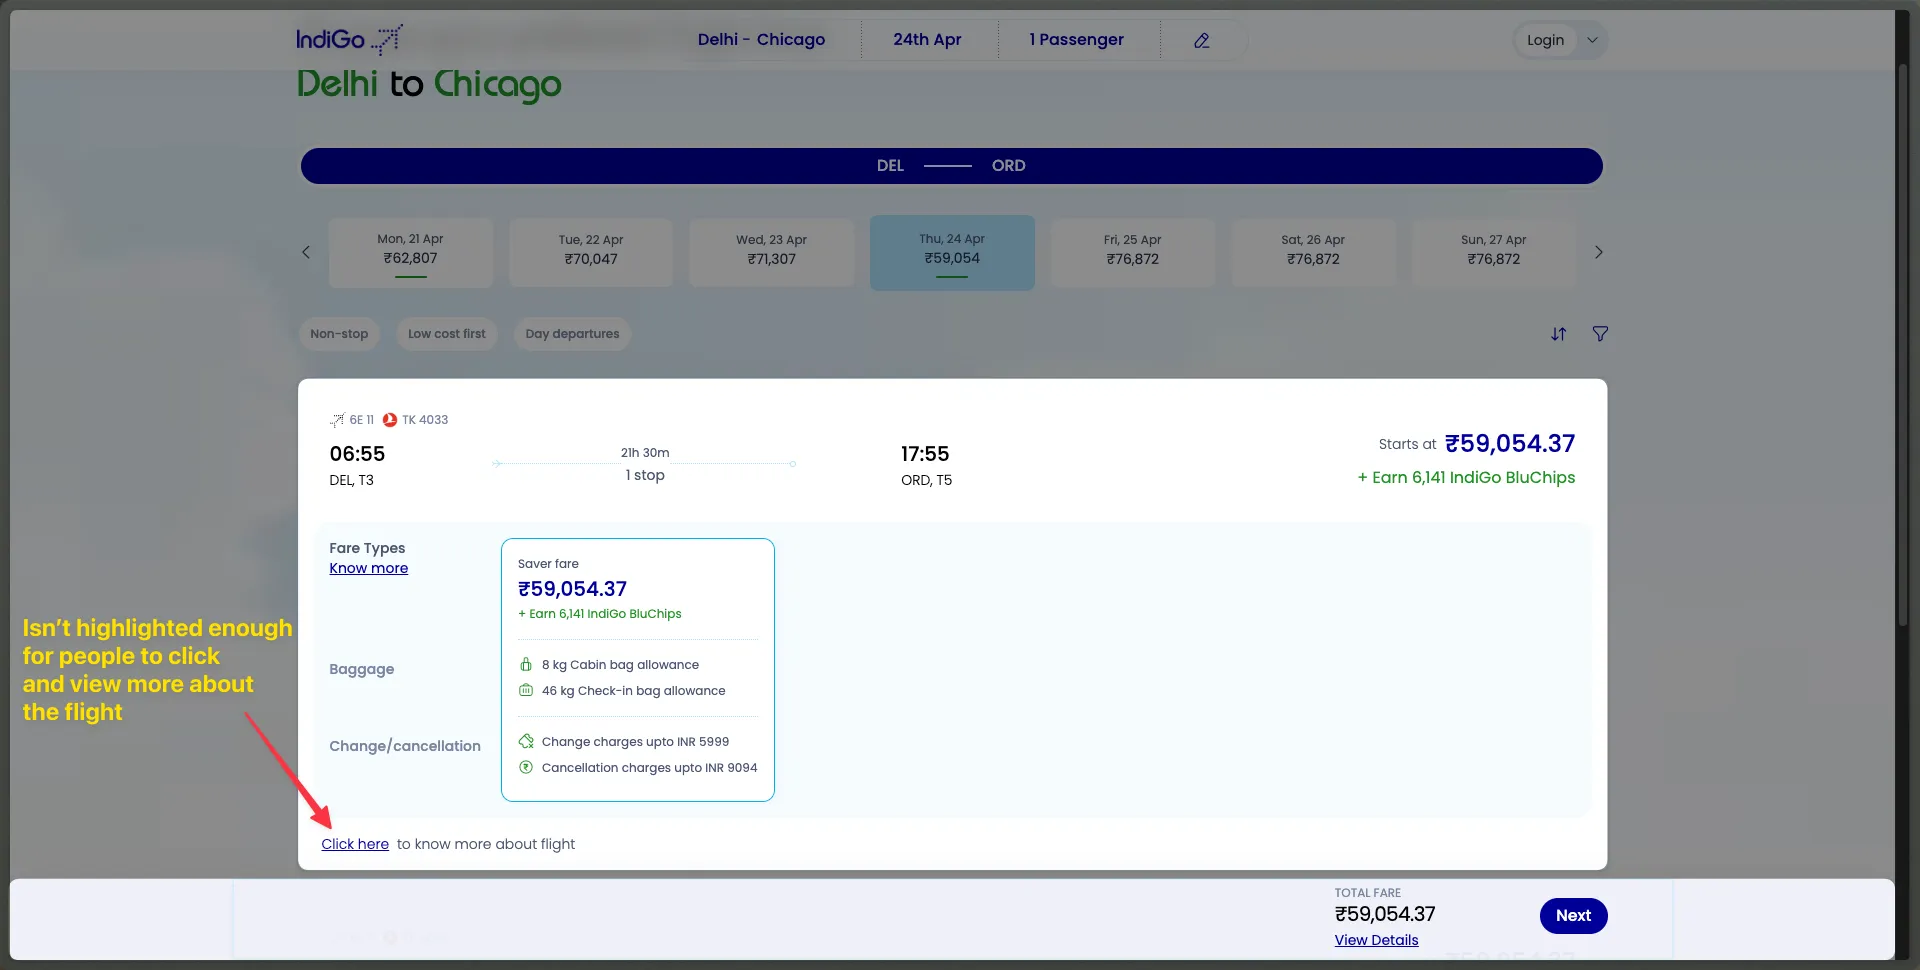Click the Know more fare types link
The height and width of the screenshot is (970, 1920).
pyautogui.click(x=369, y=569)
